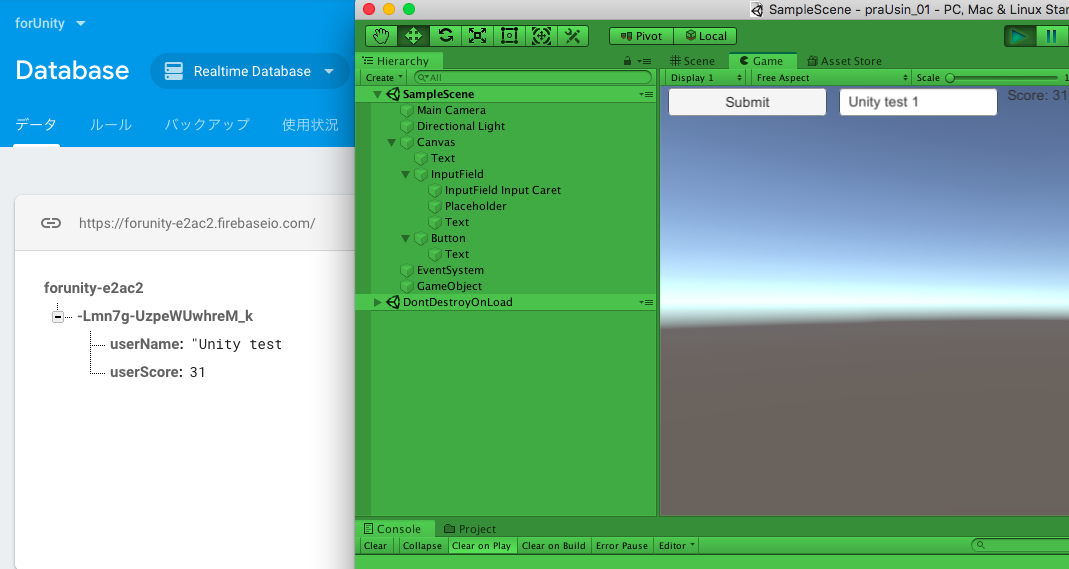Viewport: 1069px width, 569px height.
Task: Open DontDestroyOnLoad context menu icon
Action: coord(646,302)
